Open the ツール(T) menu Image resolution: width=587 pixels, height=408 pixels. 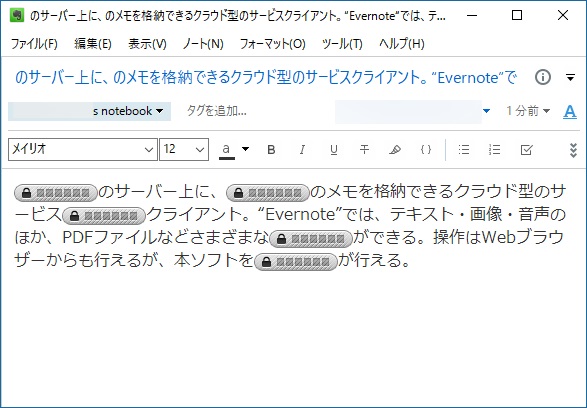[x=342, y=44]
